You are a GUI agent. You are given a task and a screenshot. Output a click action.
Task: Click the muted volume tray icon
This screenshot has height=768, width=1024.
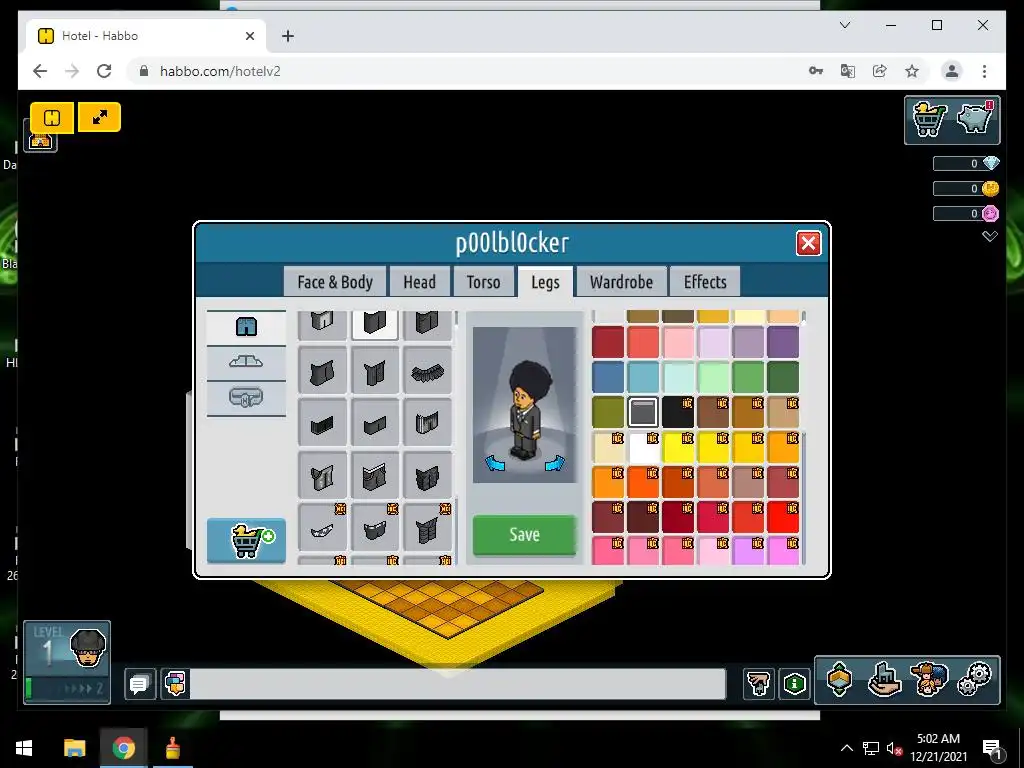pyautogui.click(x=894, y=748)
